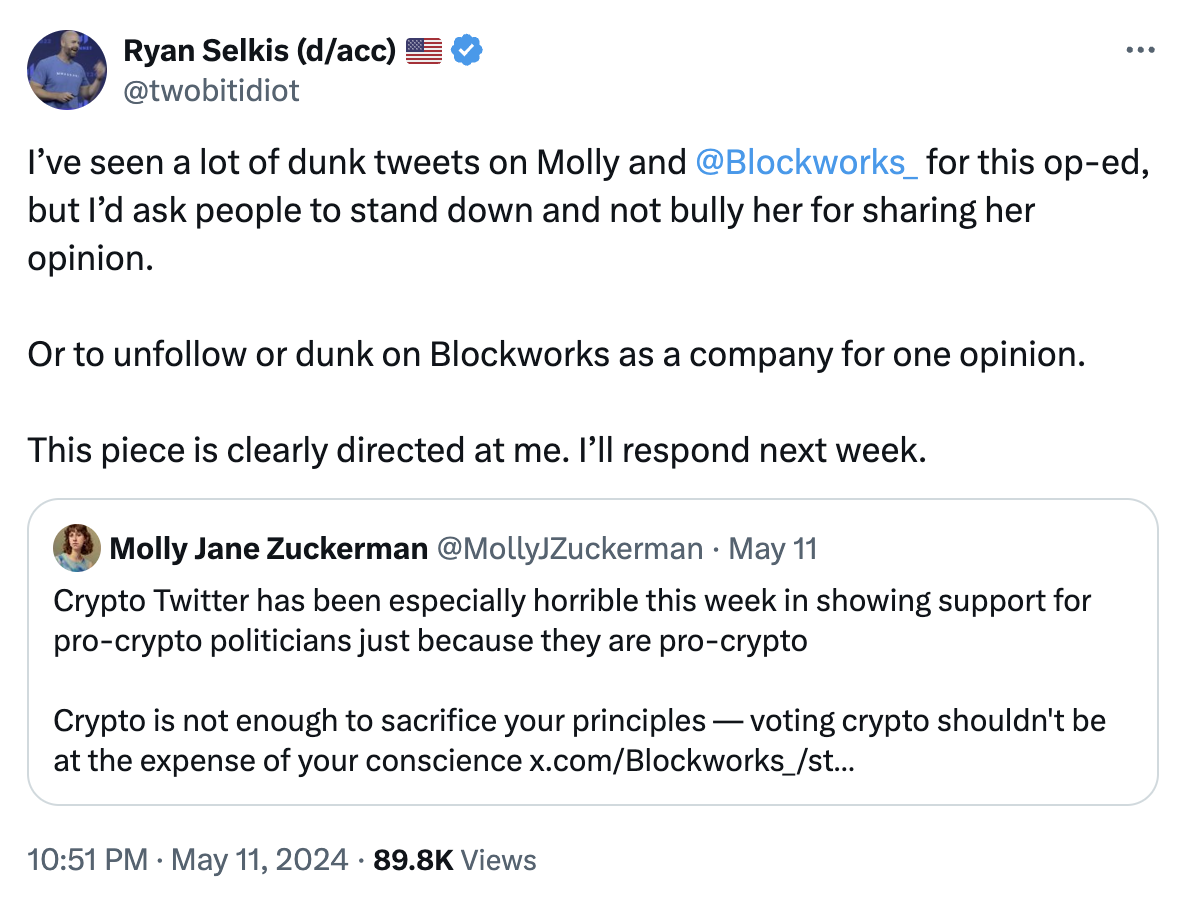Follow the @Blockworks_ mention link
Viewport: 1188px width, 910px height.
point(806,163)
